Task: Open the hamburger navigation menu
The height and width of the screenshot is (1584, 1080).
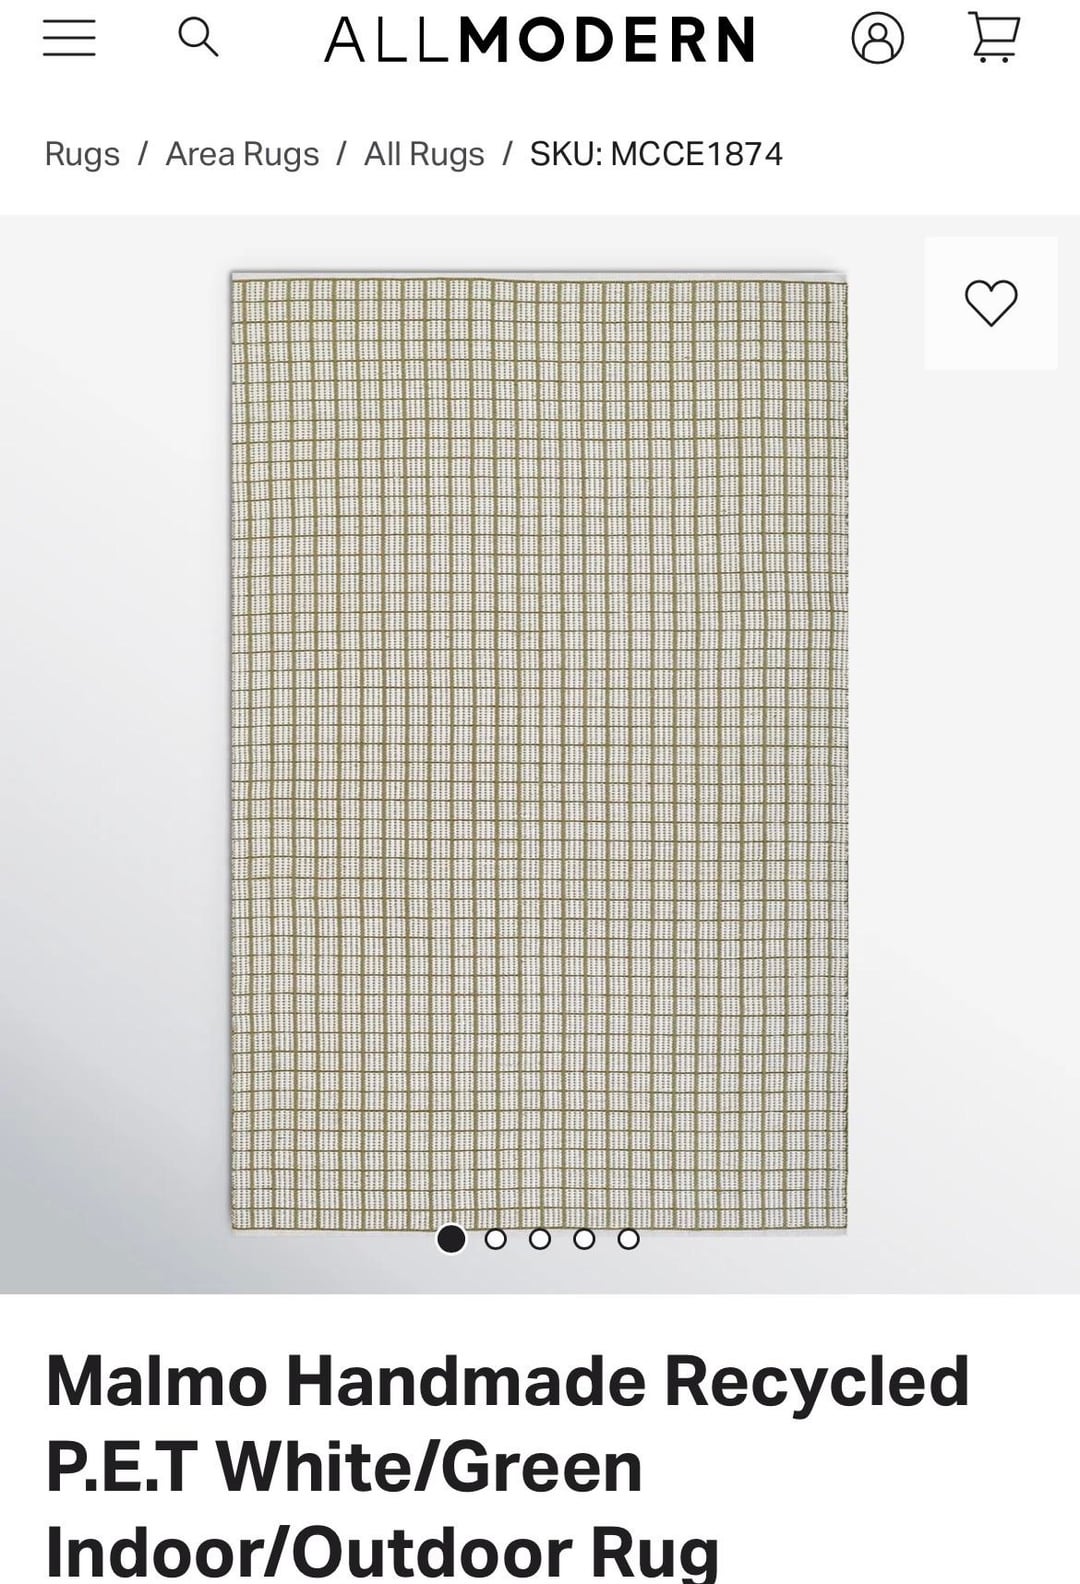Action: click(69, 38)
